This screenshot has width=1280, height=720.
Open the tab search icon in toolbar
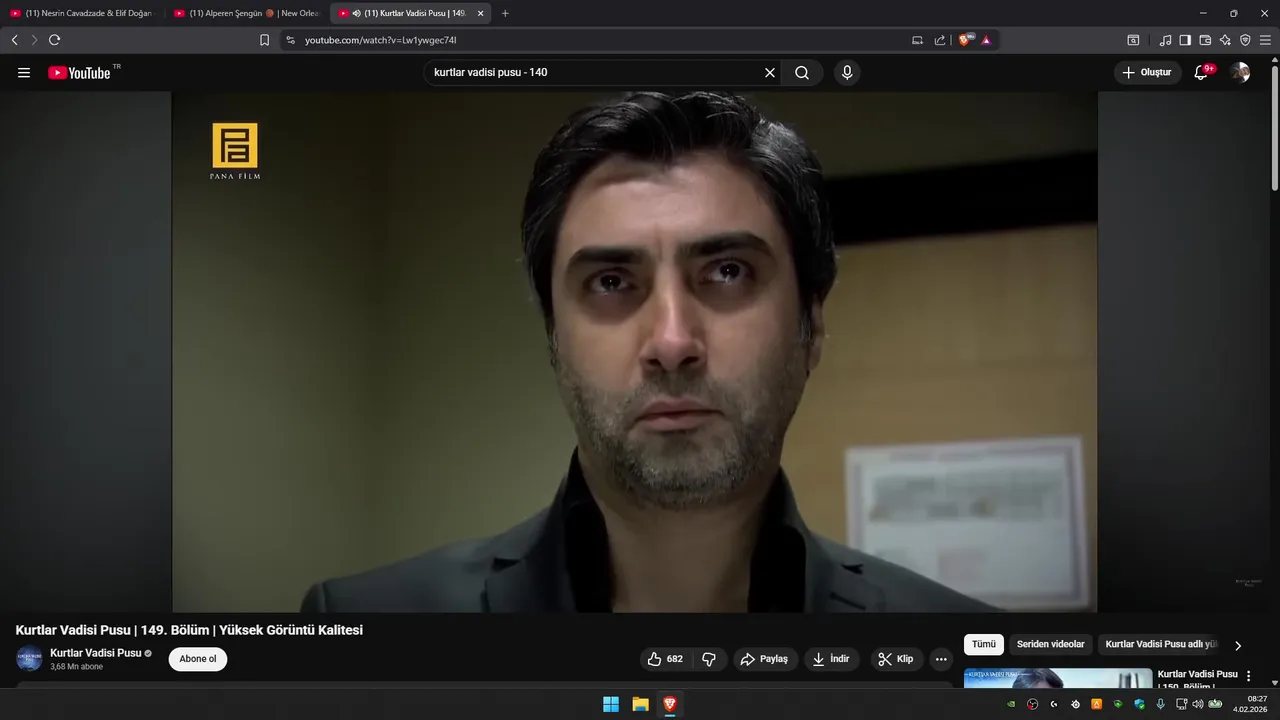pyautogui.click(x=1133, y=40)
